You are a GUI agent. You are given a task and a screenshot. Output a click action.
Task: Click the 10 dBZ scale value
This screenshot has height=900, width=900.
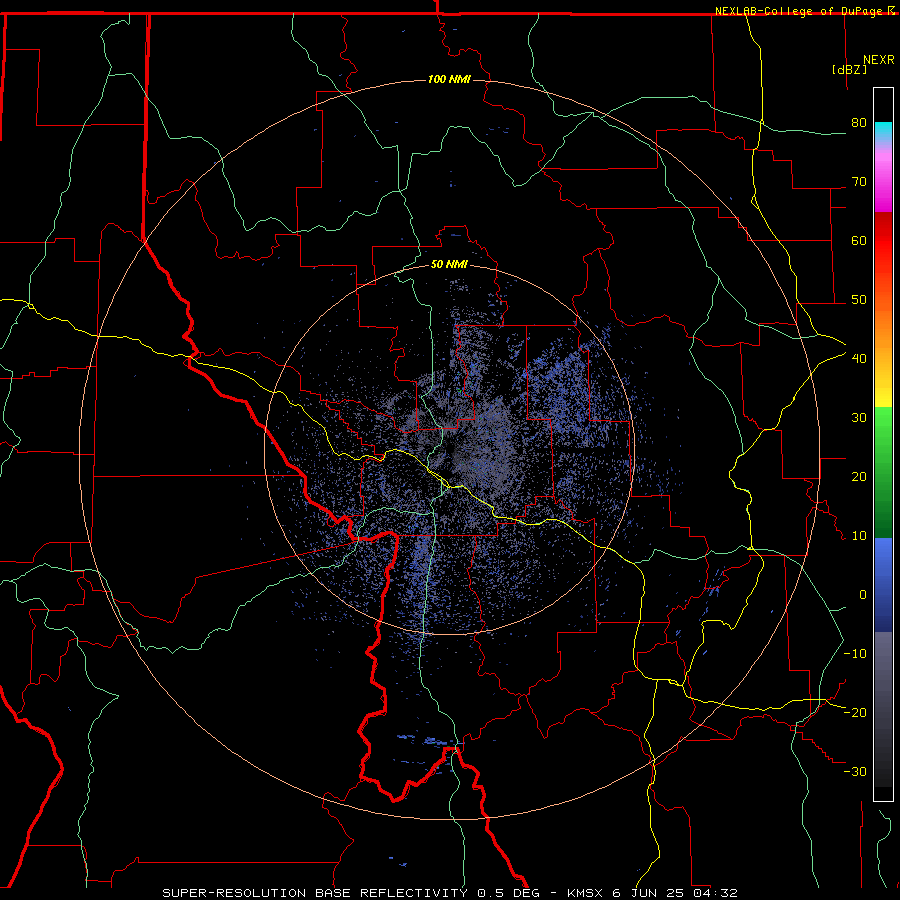[x=859, y=536]
